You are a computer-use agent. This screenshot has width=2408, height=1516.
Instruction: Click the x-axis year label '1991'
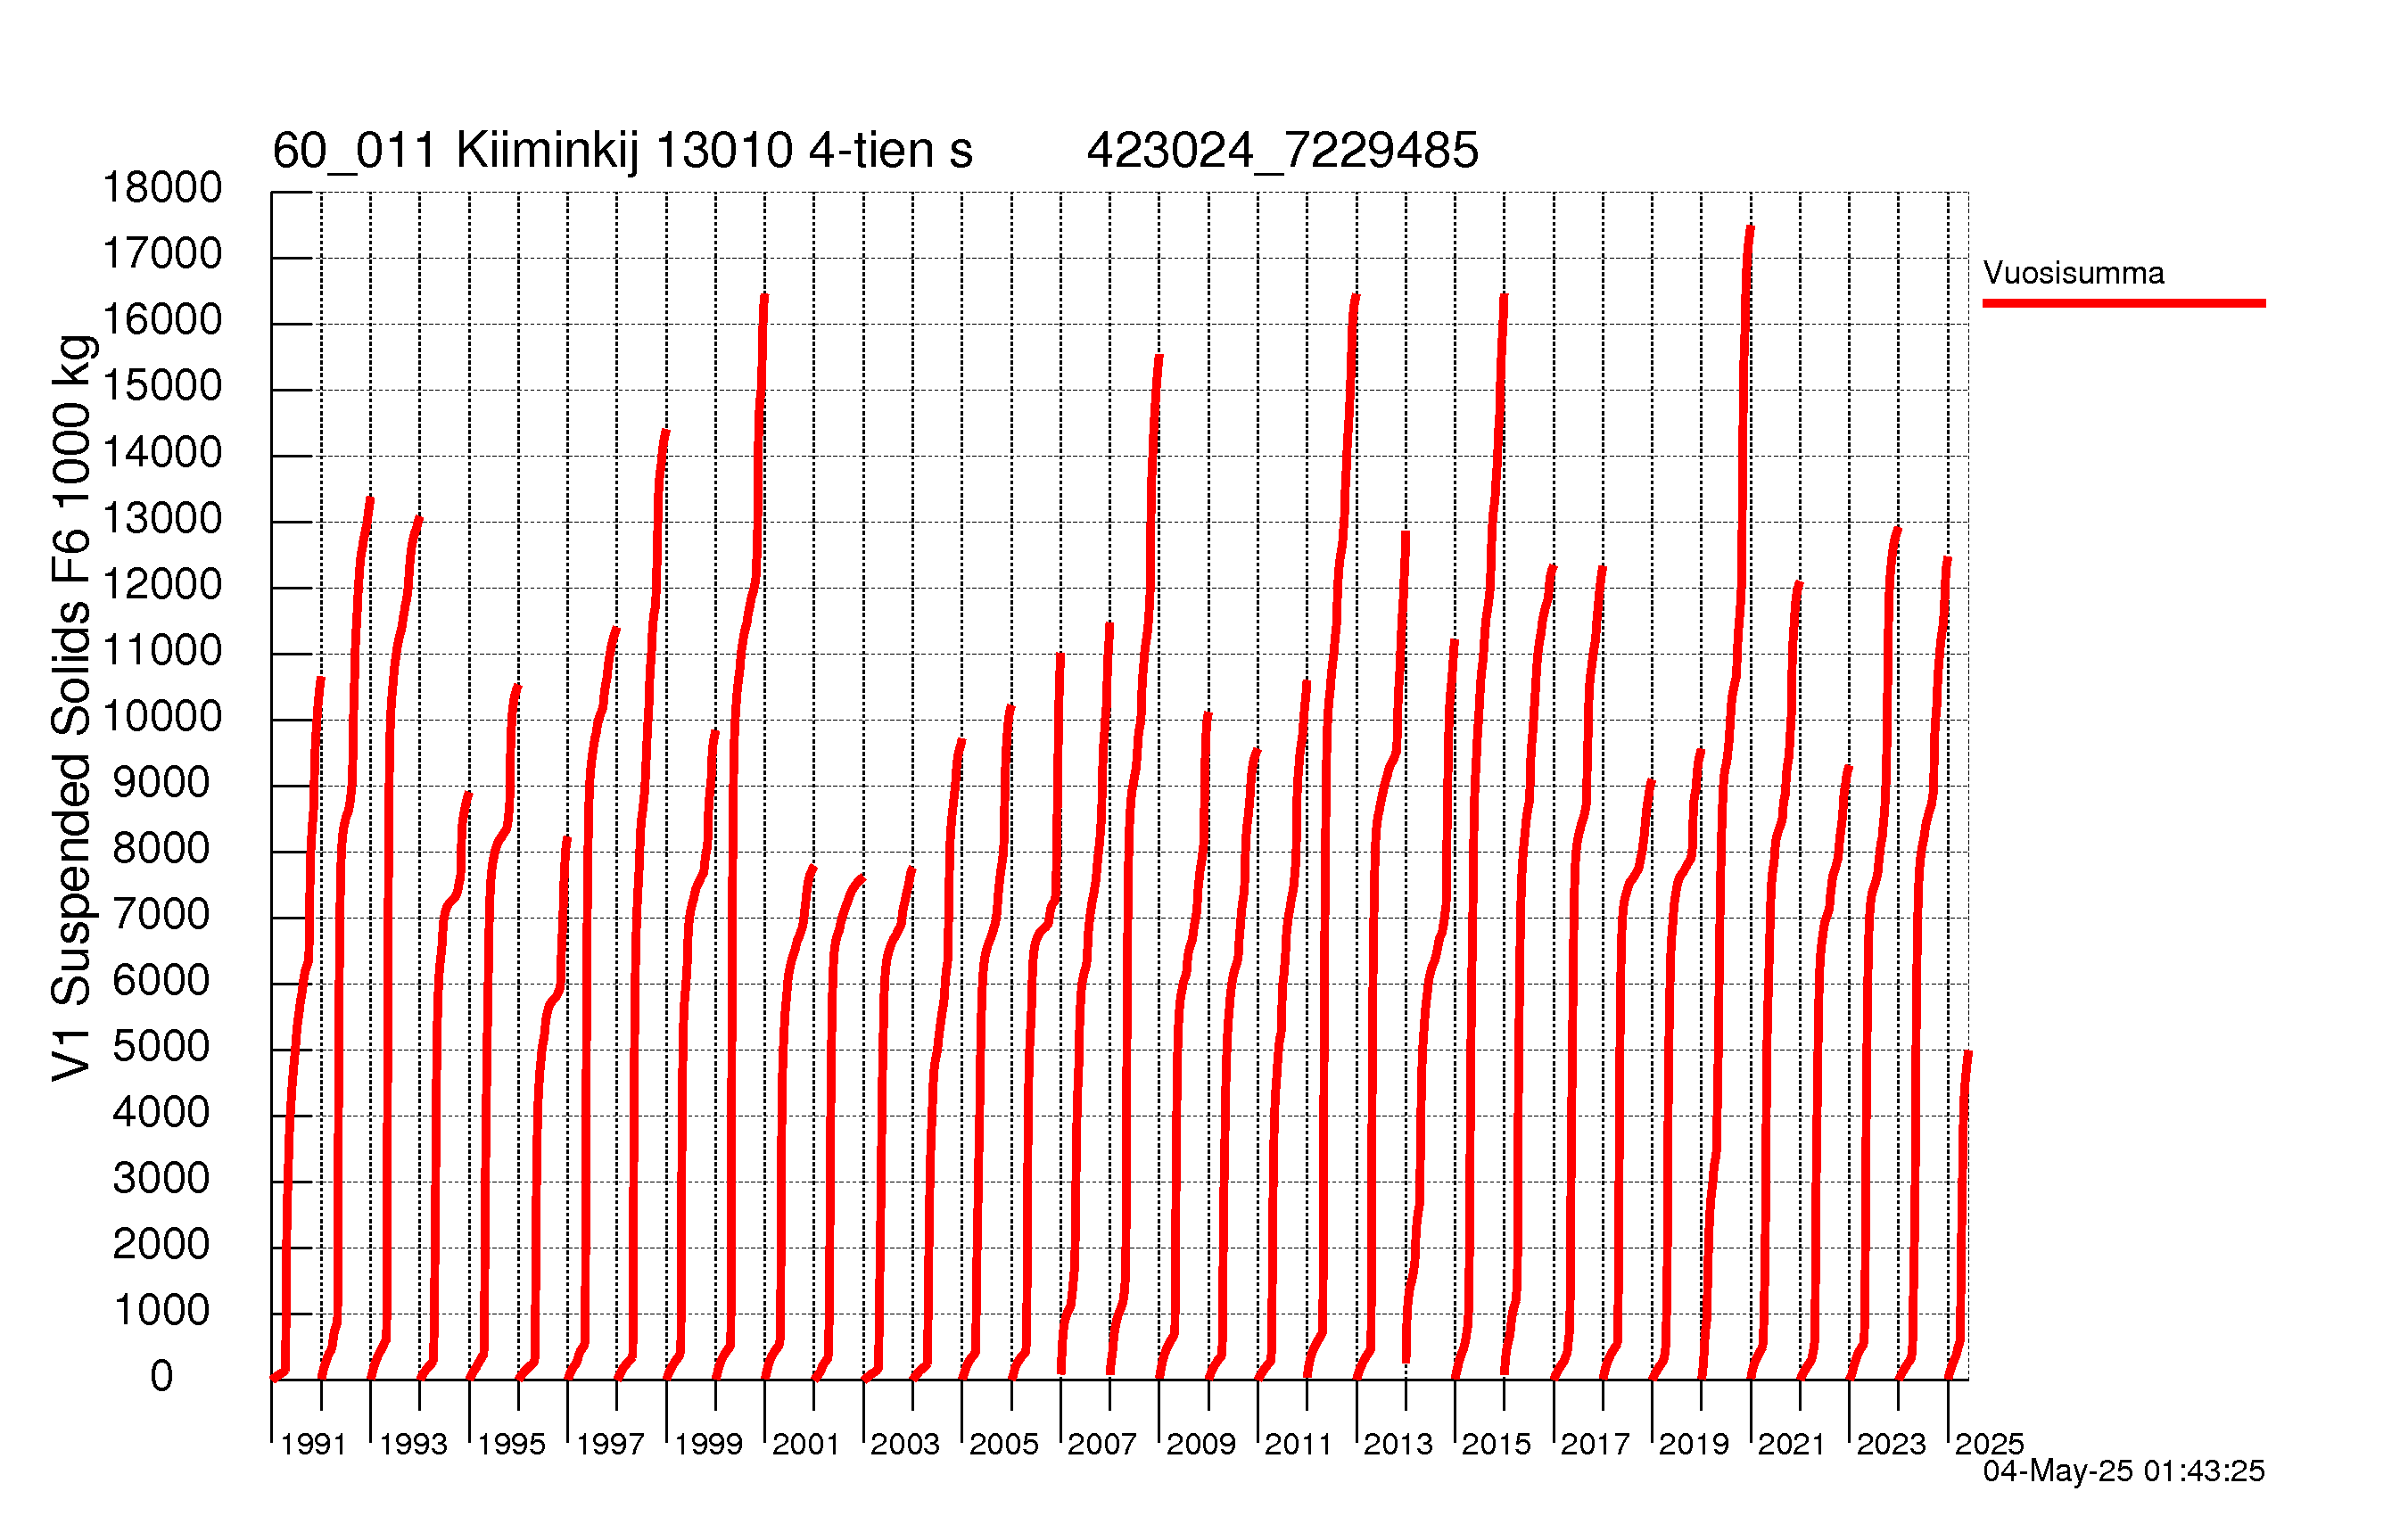point(313,1445)
